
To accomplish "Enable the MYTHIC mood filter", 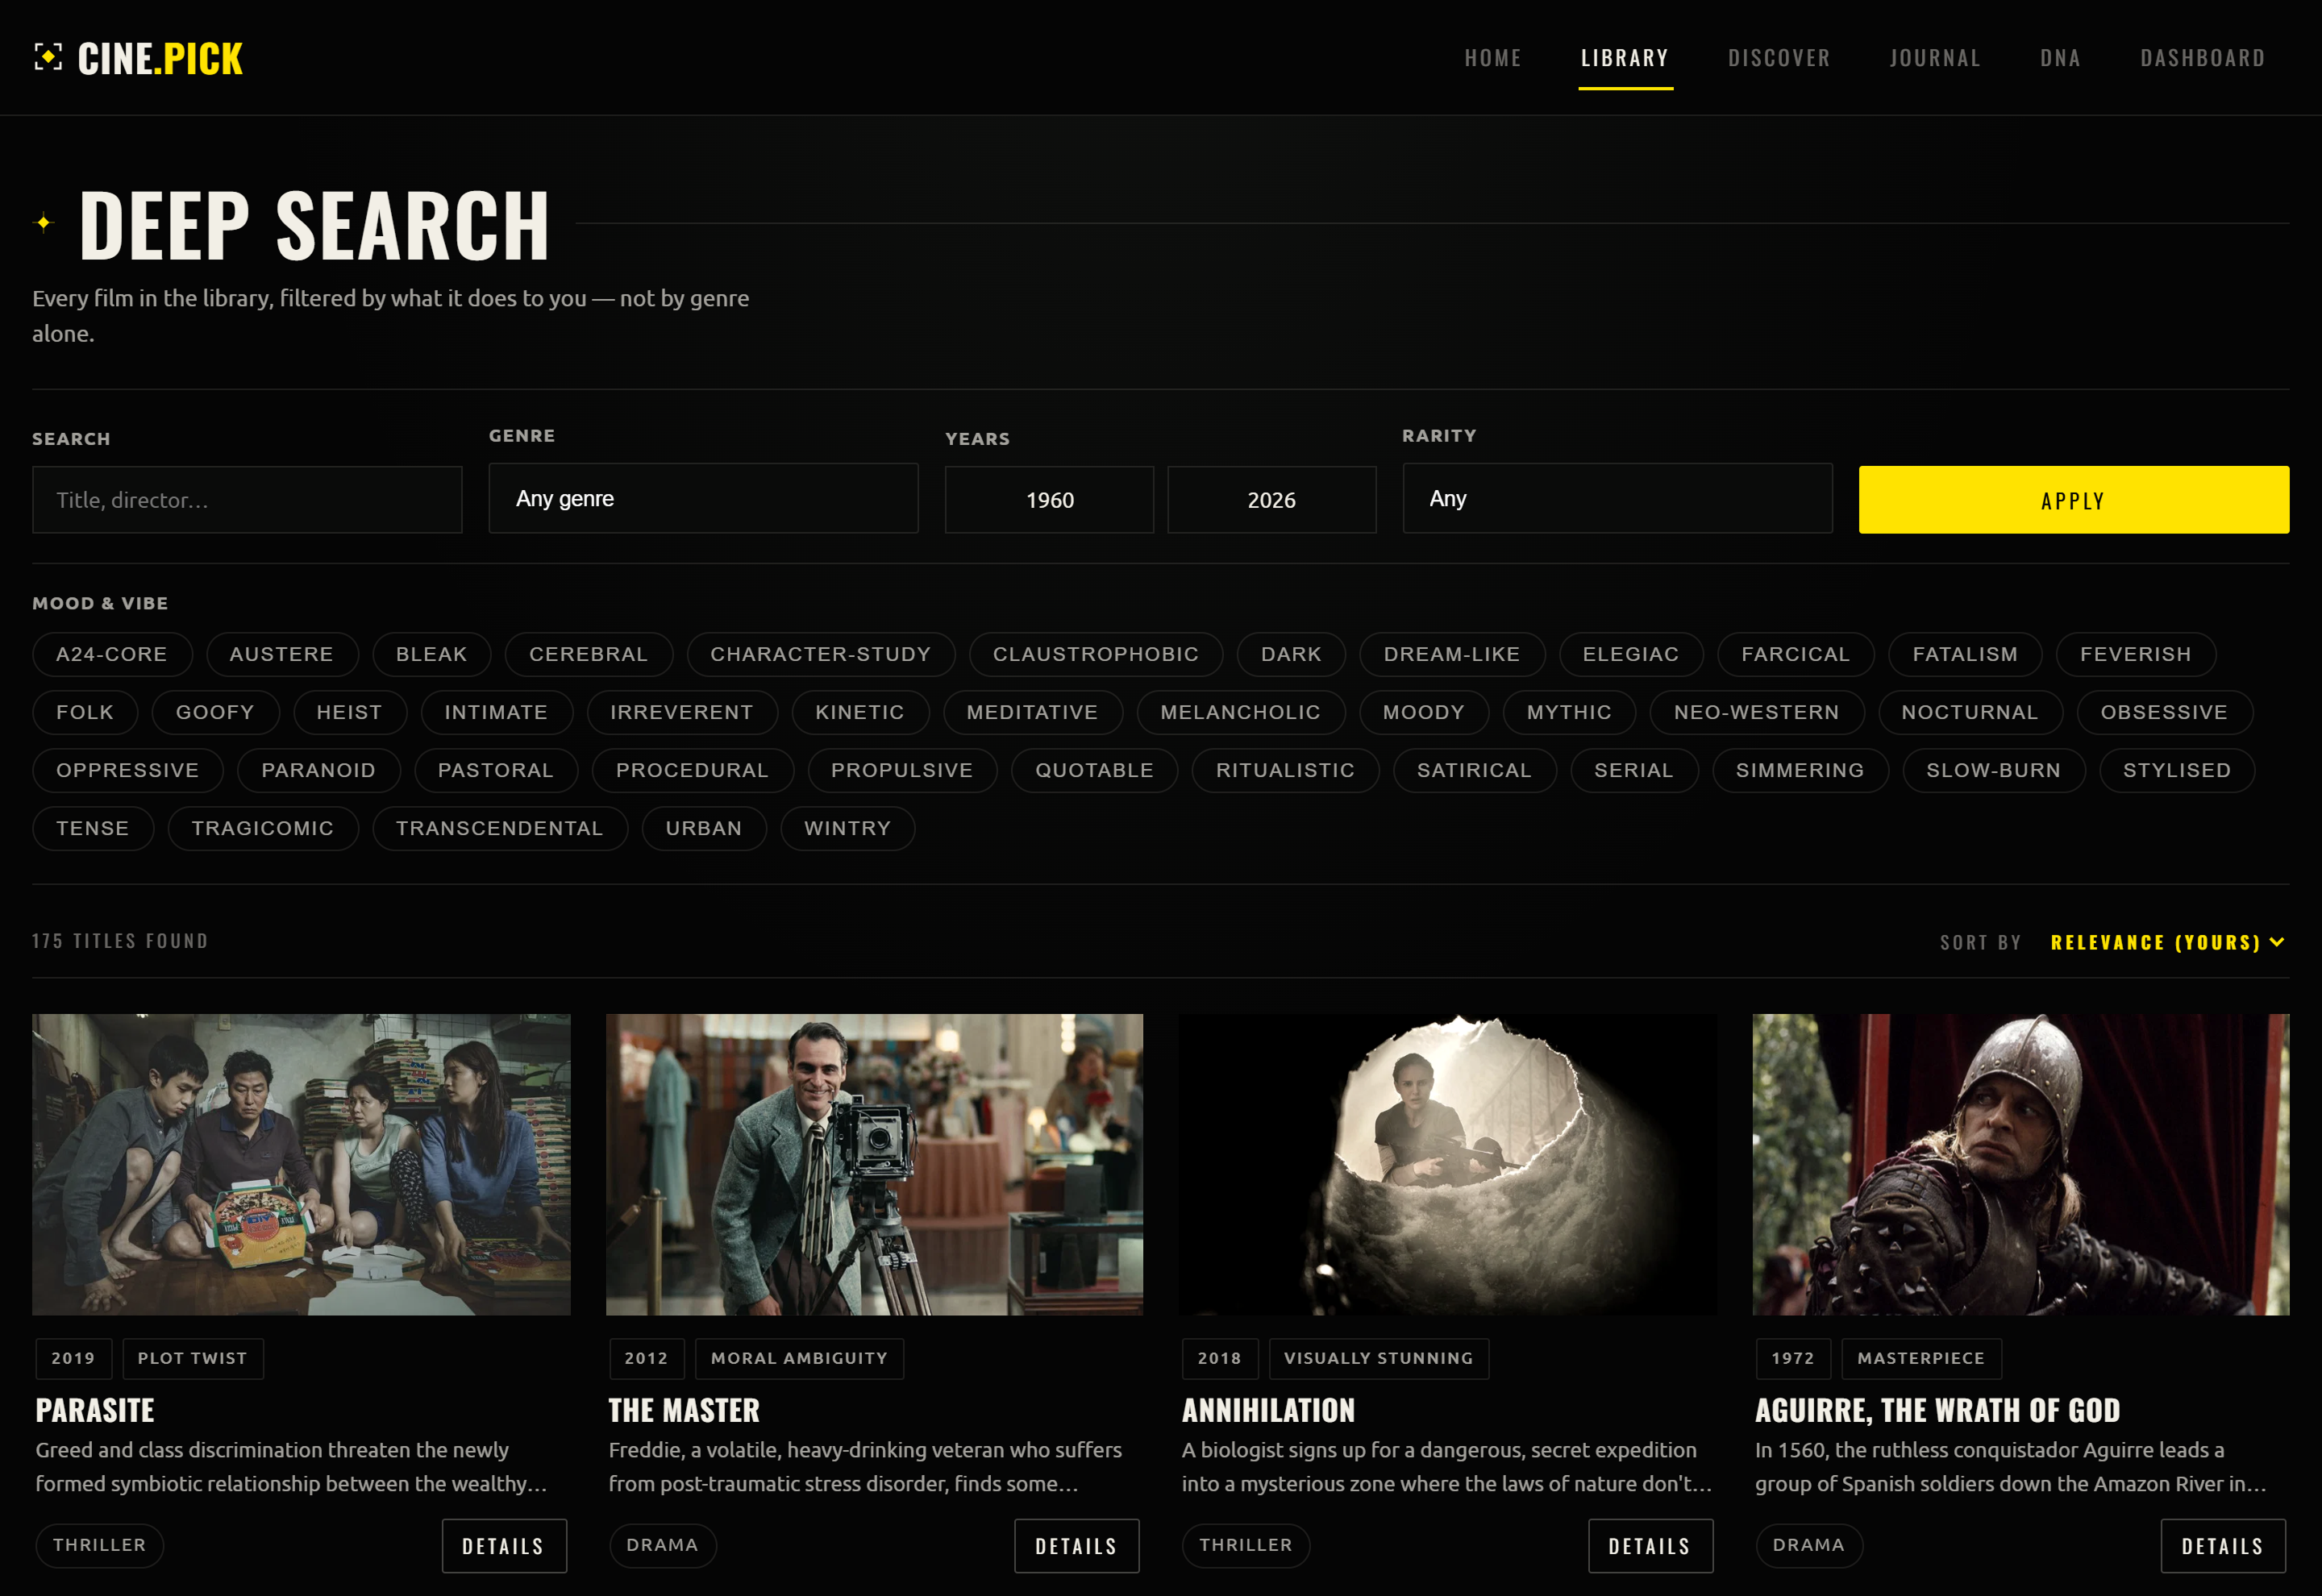I will [x=1569, y=712].
